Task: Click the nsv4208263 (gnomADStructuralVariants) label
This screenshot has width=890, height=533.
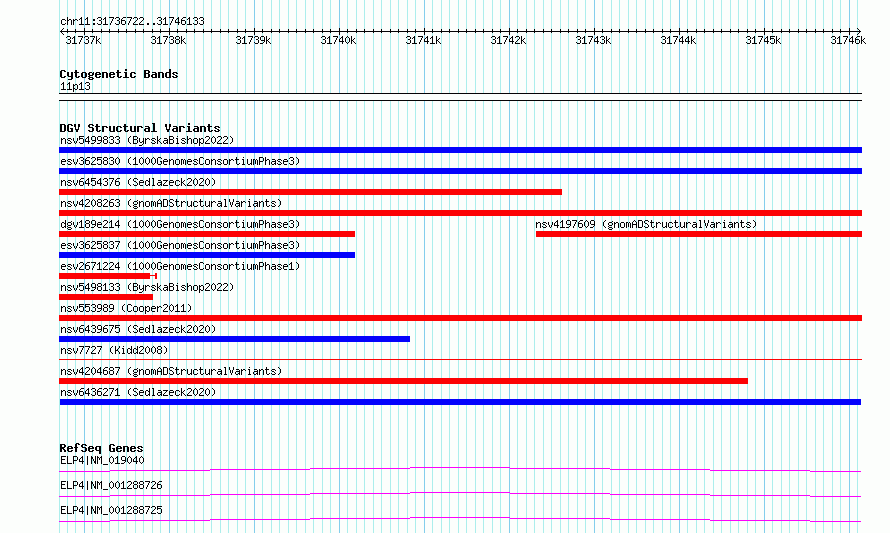Action: point(171,203)
